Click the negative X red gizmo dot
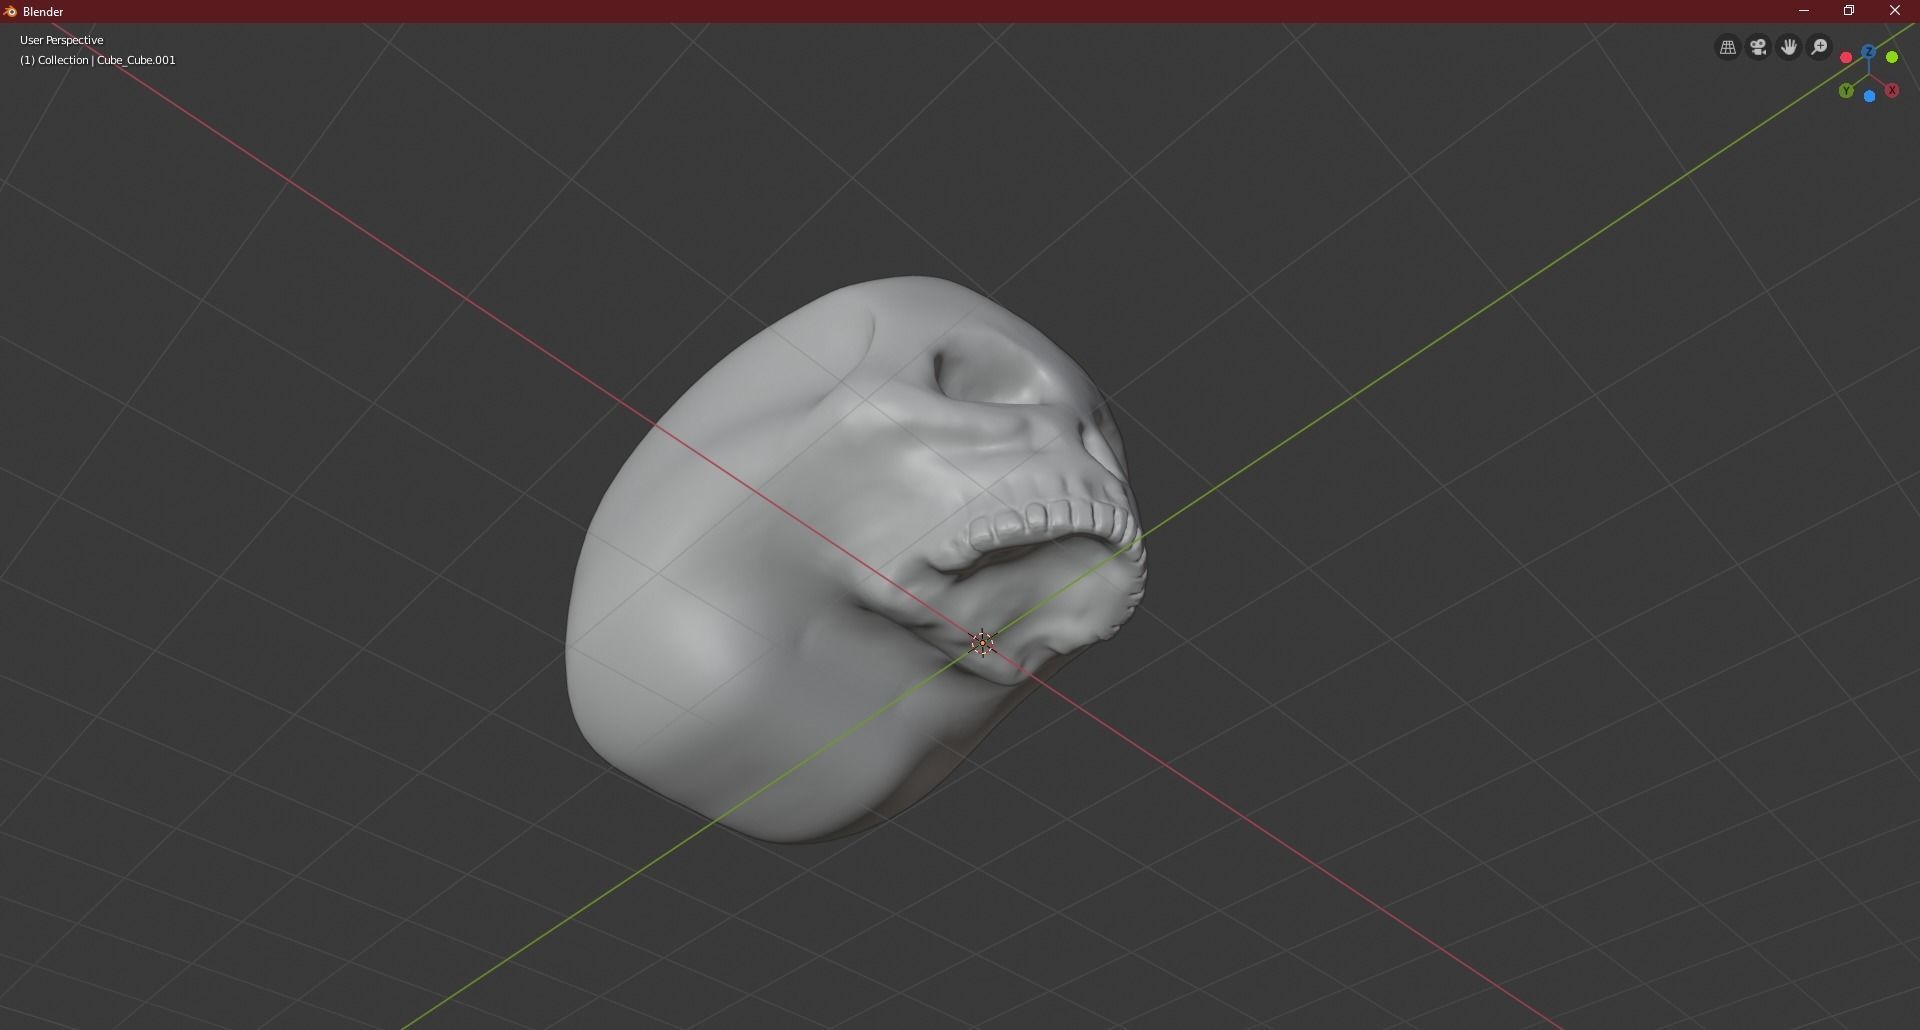The image size is (1920, 1030). (1846, 58)
